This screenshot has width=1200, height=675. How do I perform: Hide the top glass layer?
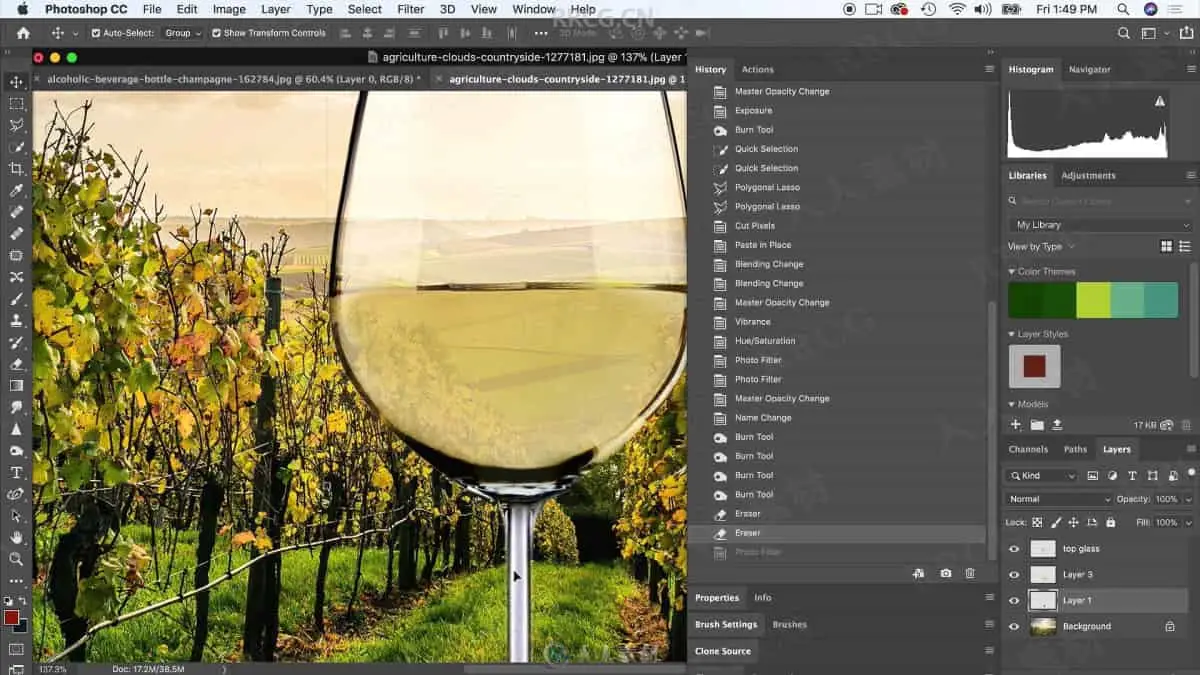(1014, 549)
